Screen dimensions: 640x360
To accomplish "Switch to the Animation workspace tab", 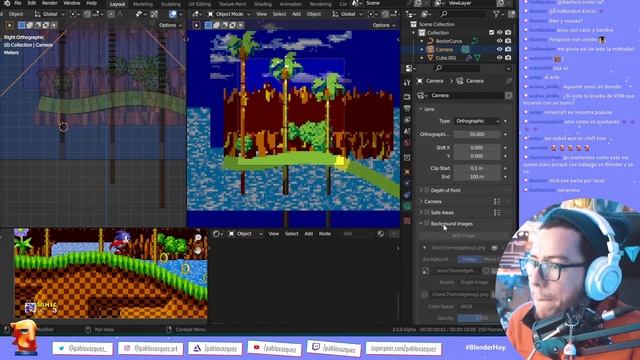I will (x=291, y=4).
